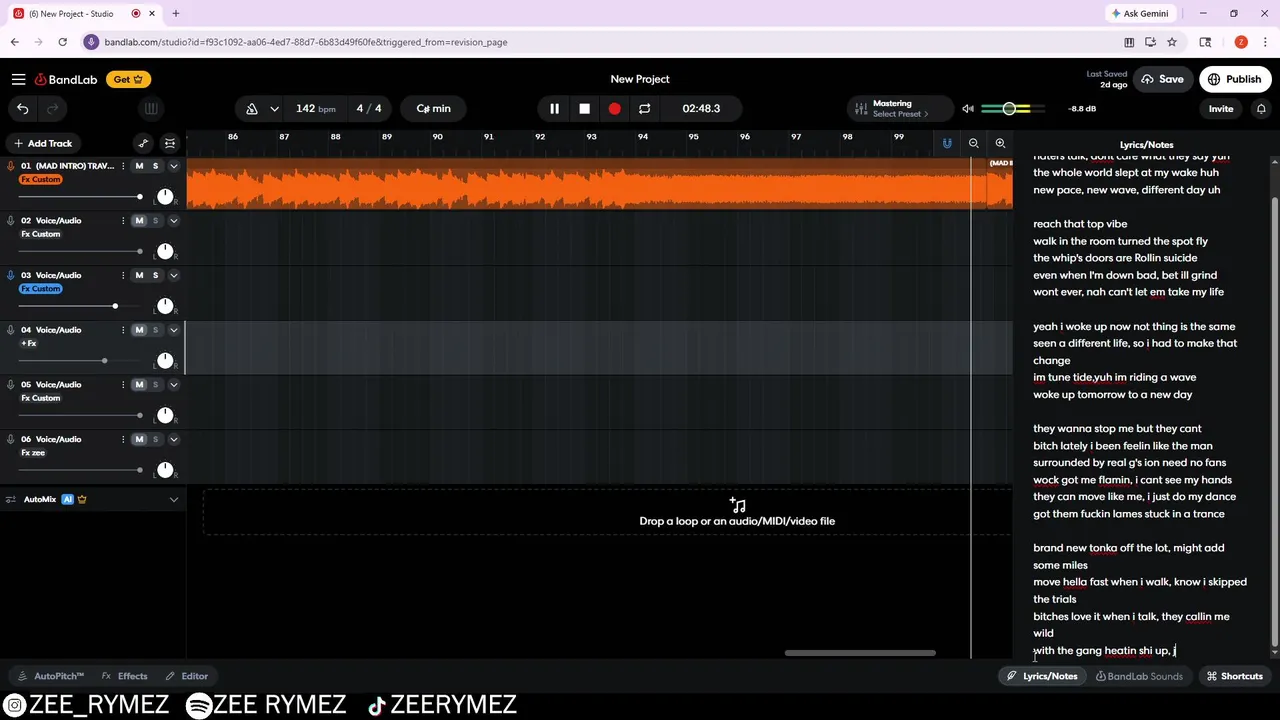
Task: Open the Effects panel tab
Action: [x=124, y=676]
